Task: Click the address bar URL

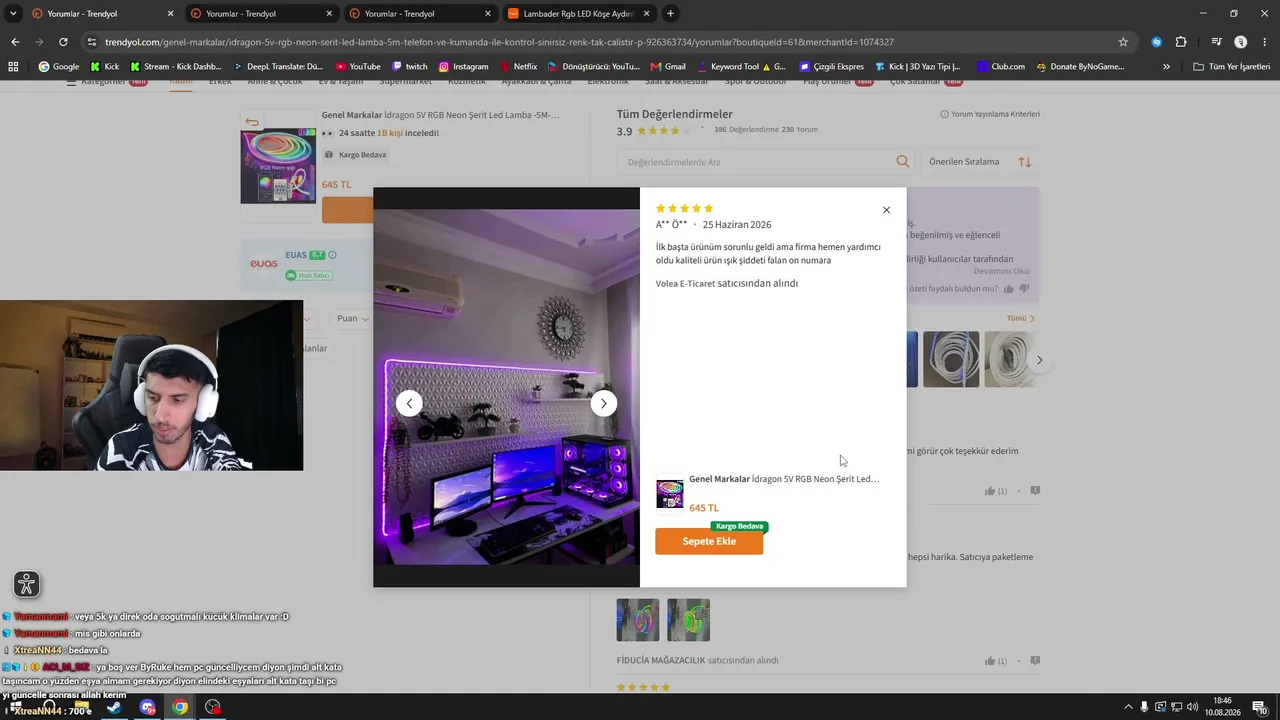Action: pyautogui.click(x=500, y=42)
